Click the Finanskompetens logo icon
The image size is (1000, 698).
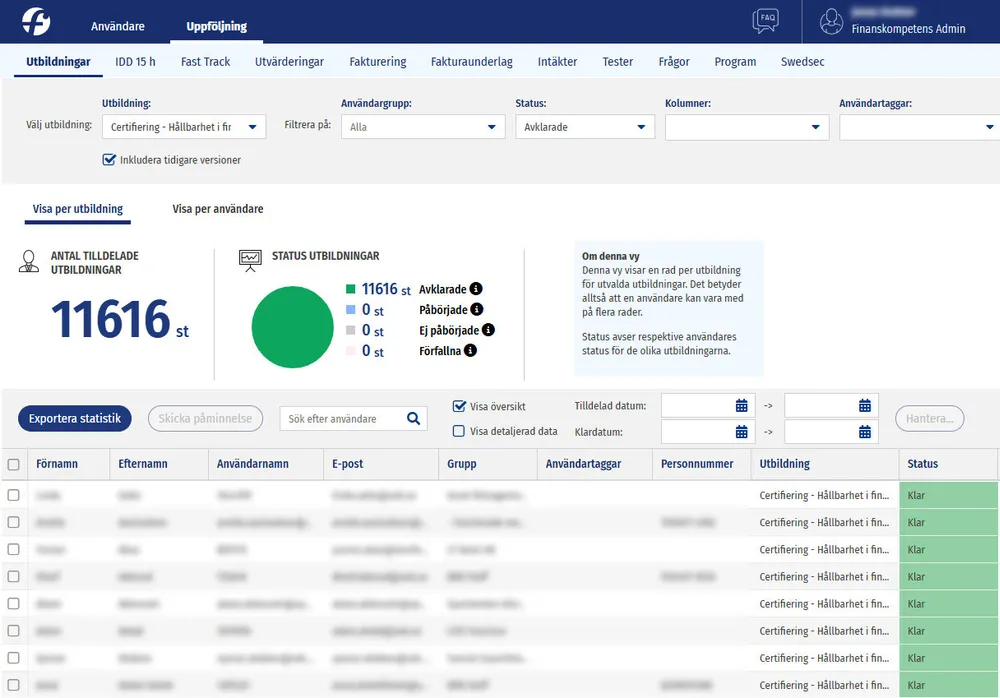36,21
